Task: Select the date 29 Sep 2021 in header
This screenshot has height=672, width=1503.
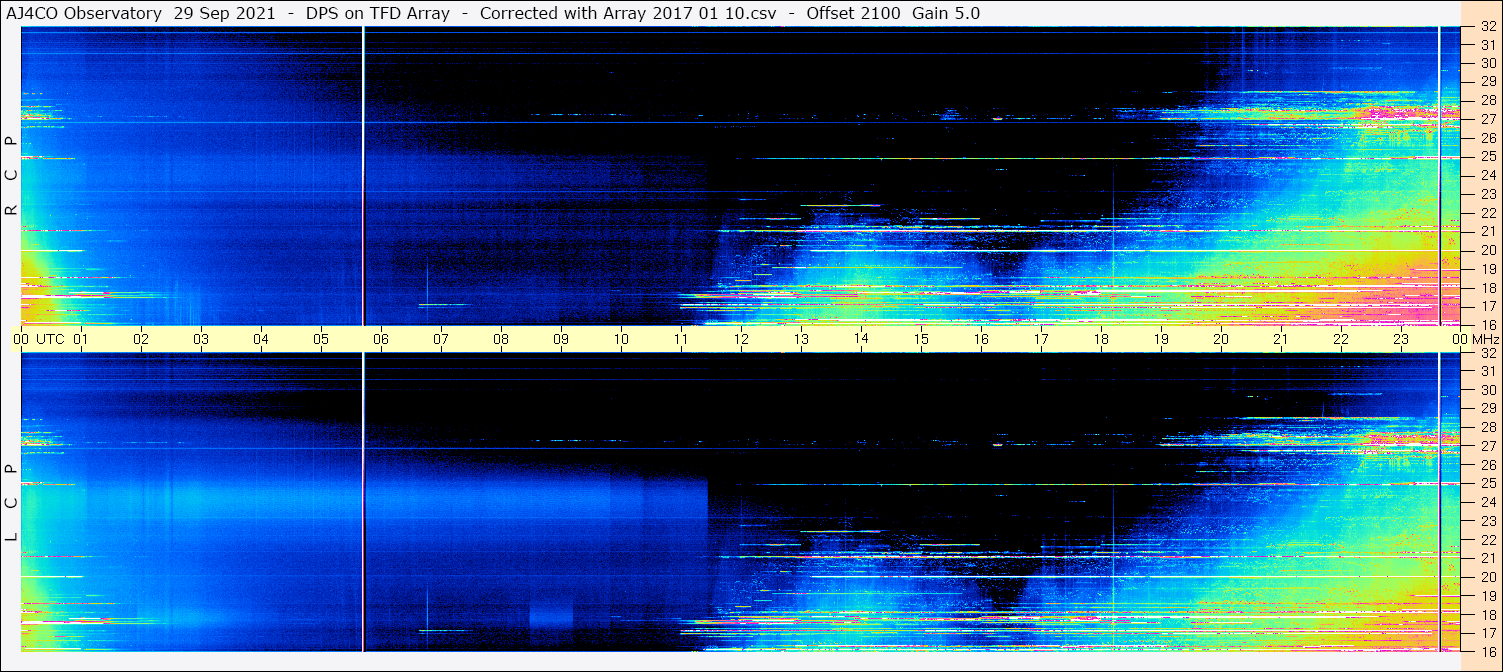Action: 225,13
